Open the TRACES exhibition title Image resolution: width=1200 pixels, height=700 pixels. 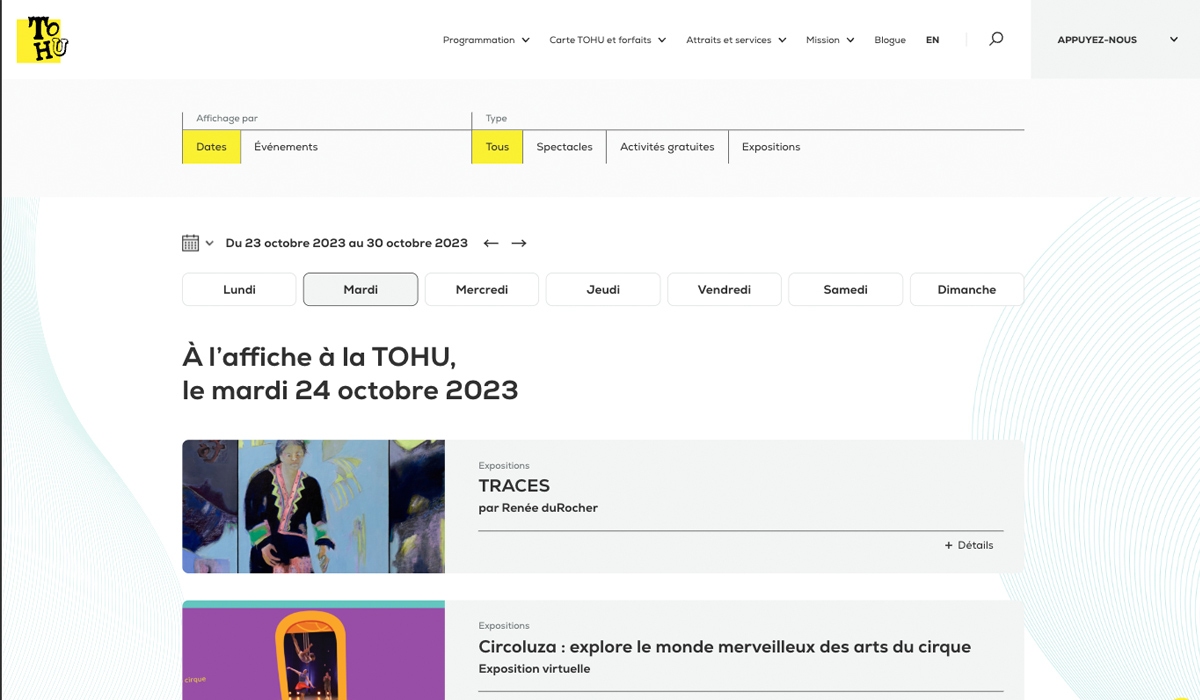pyautogui.click(x=514, y=486)
